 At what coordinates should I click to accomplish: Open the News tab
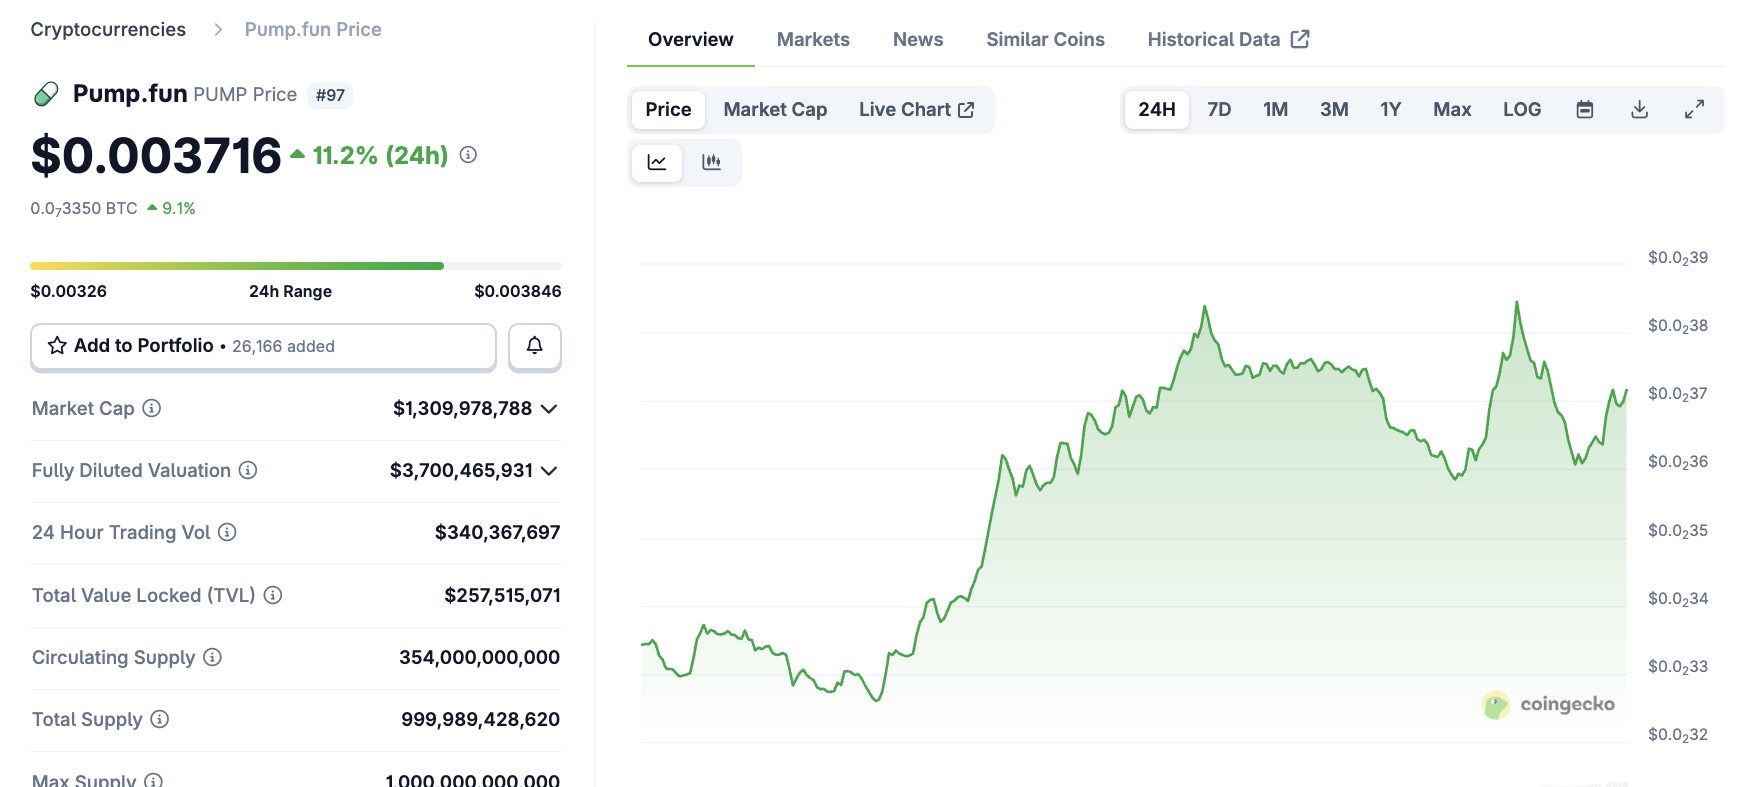point(918,40)
